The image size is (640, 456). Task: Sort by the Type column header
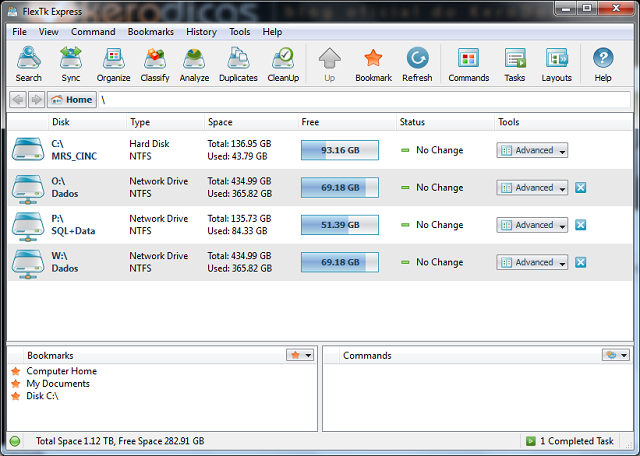coord(165,122)
